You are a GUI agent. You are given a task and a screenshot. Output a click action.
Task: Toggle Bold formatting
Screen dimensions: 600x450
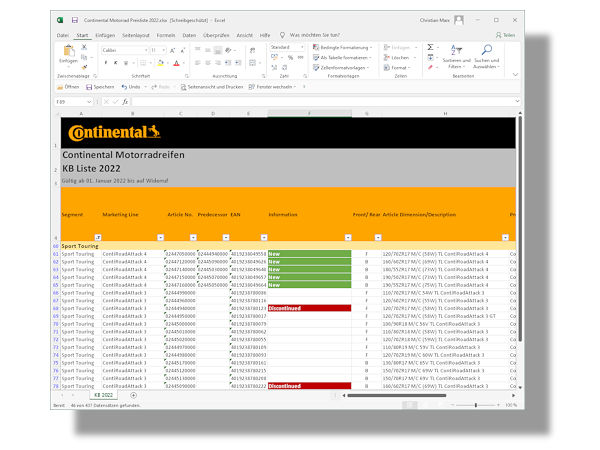[x=106, y=63]
